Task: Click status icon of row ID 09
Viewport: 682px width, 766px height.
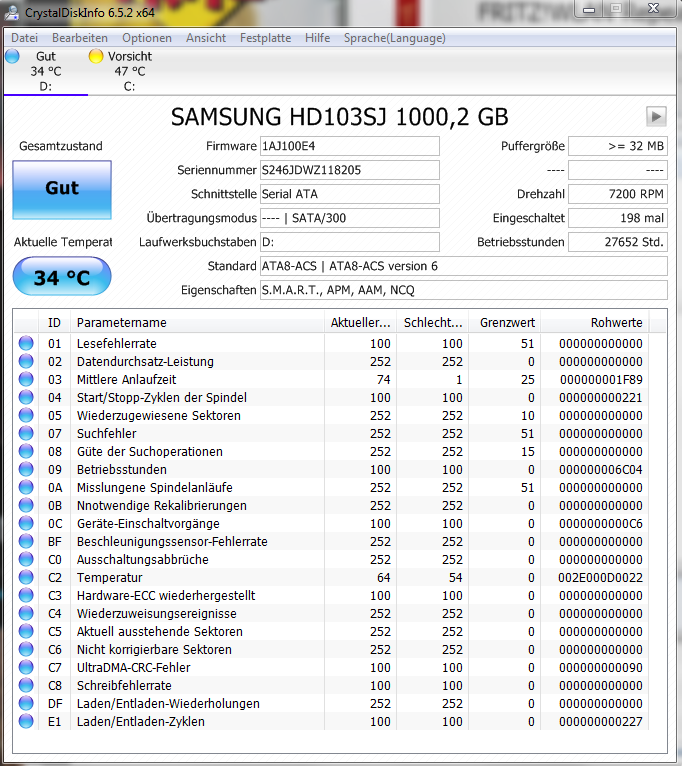Action: [x=26, y=469]
